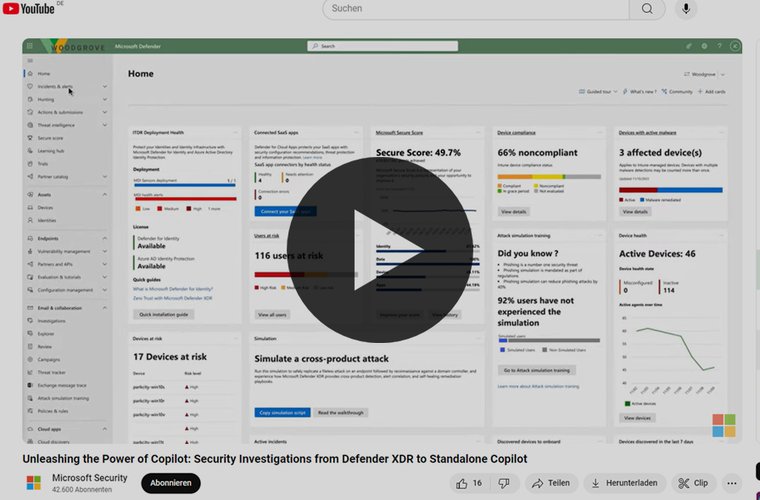Dislike the video with the thumbs-down icon

(x=504, y=483)
